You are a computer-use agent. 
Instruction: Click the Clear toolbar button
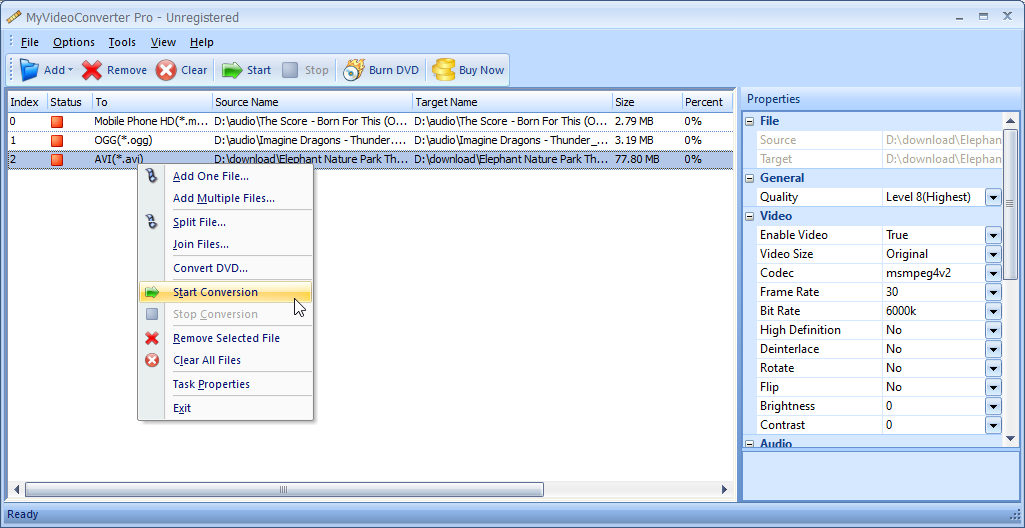pos(182,70)
